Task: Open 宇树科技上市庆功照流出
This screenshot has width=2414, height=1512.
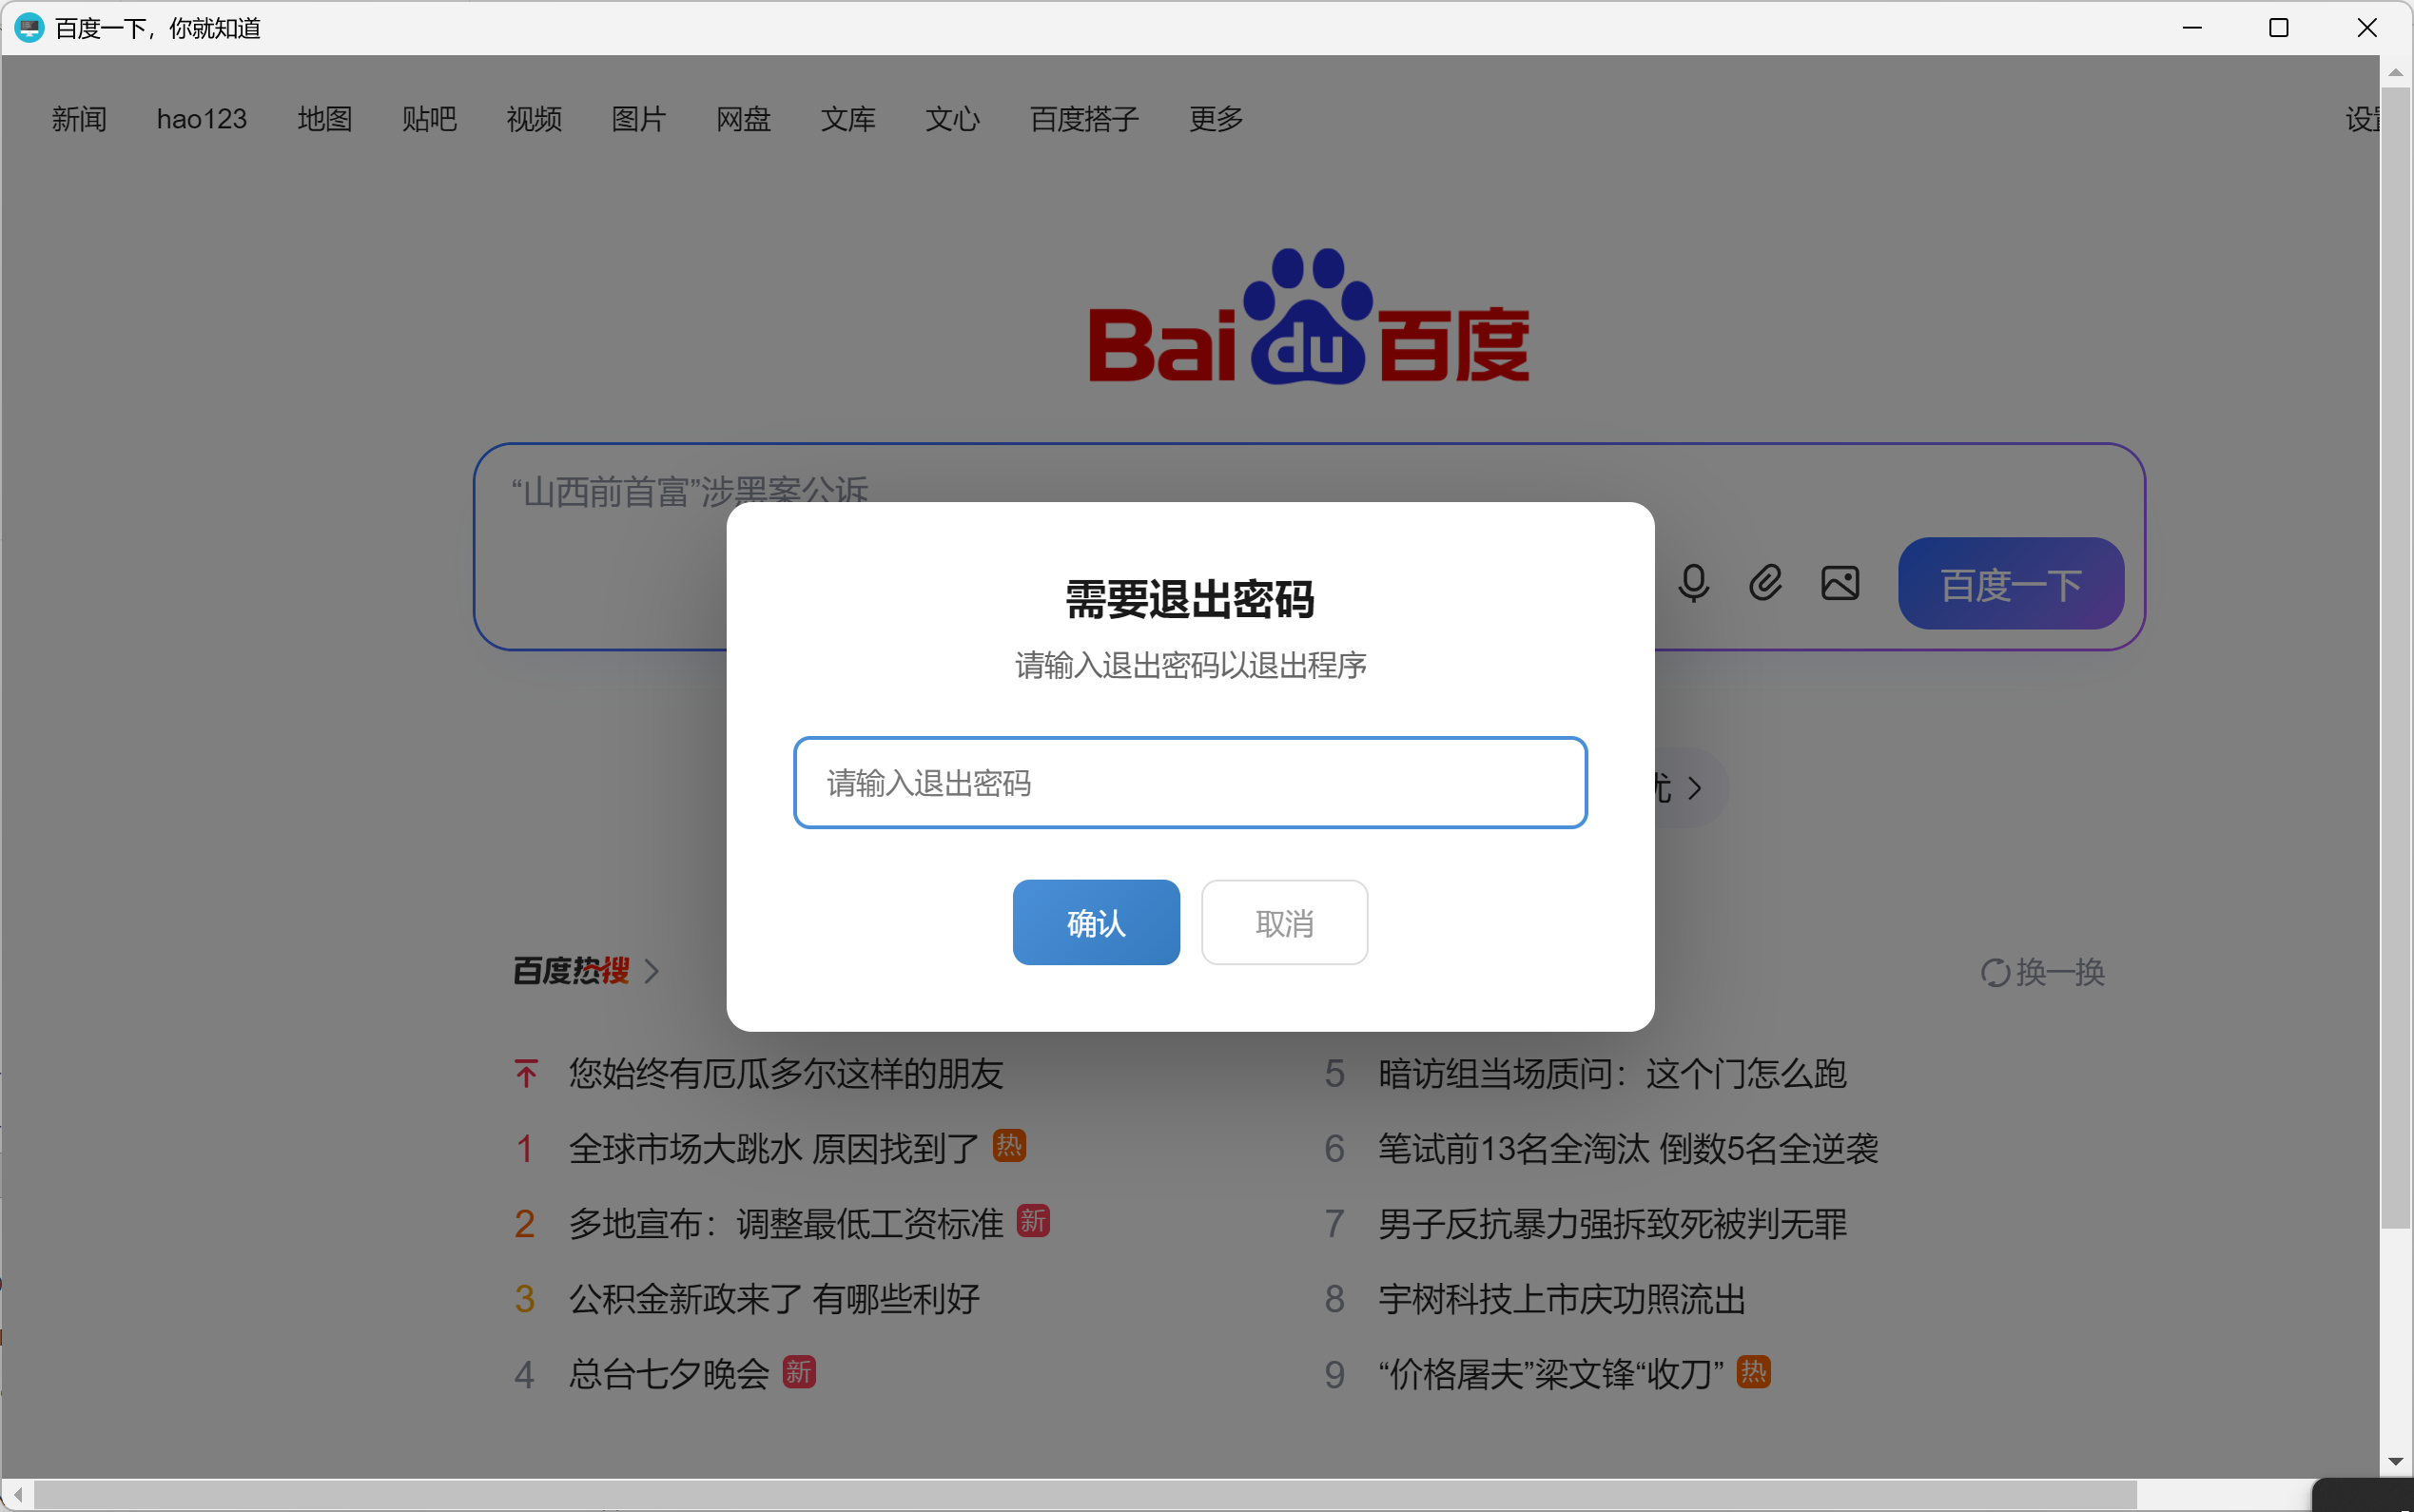Action: [x=1562, y=1299]
